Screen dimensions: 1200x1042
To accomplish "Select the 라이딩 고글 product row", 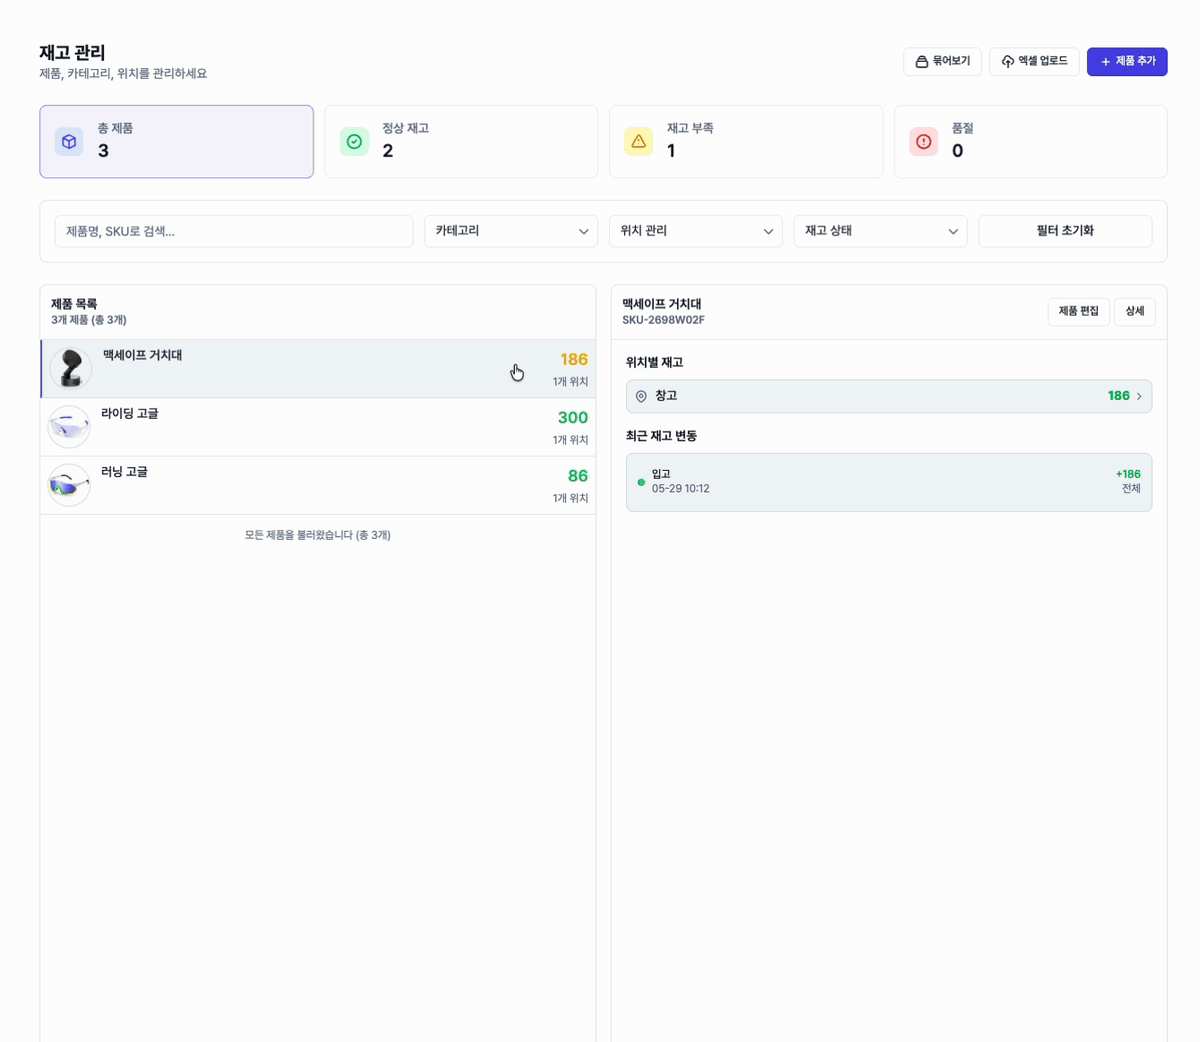I will click(318, 427).
